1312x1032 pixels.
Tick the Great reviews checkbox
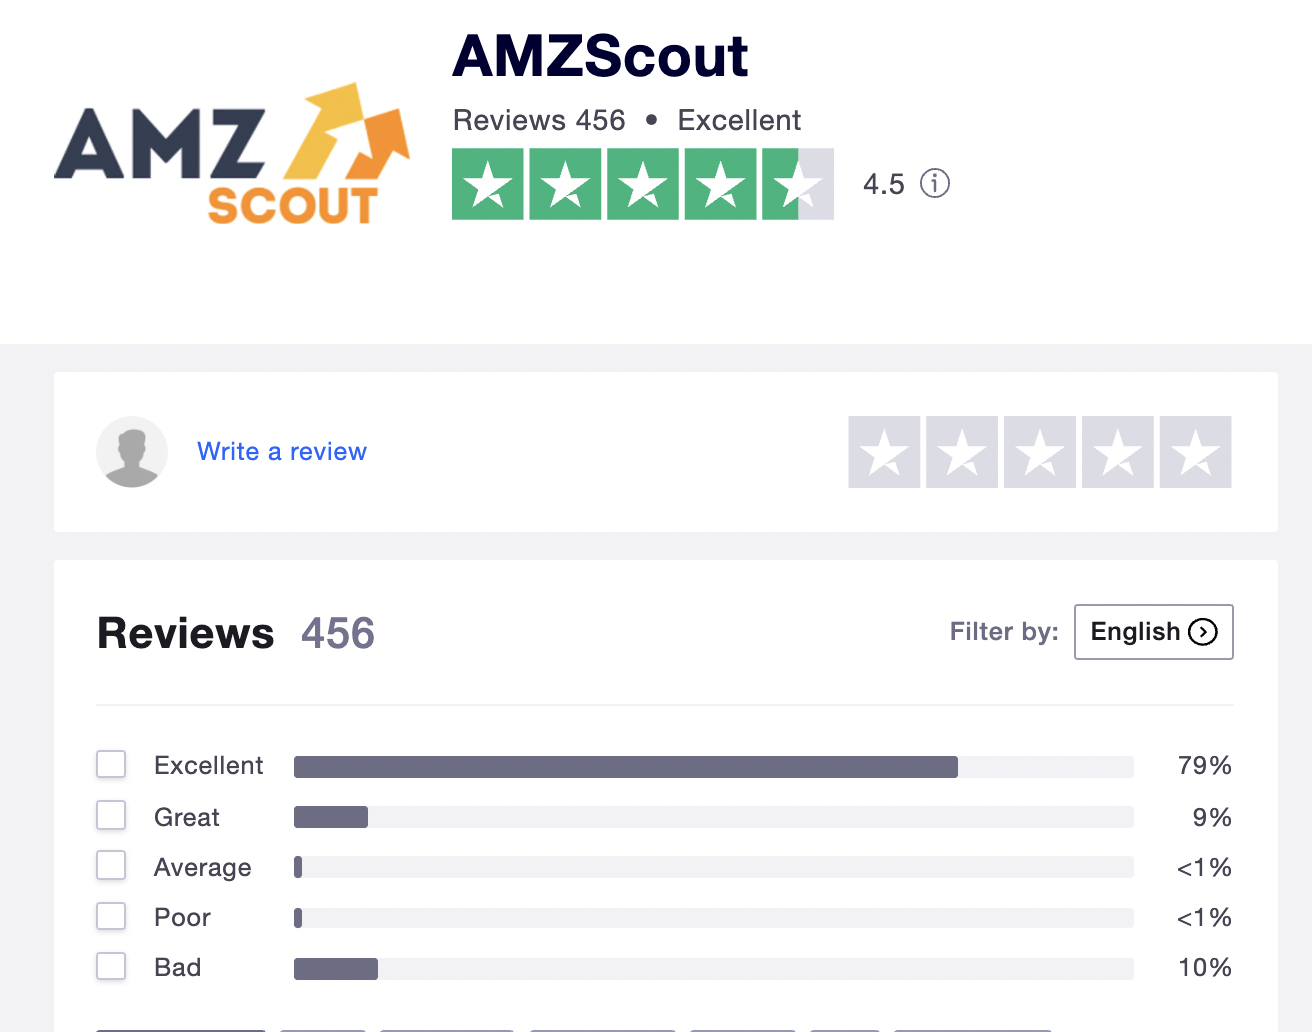point(111,815)
